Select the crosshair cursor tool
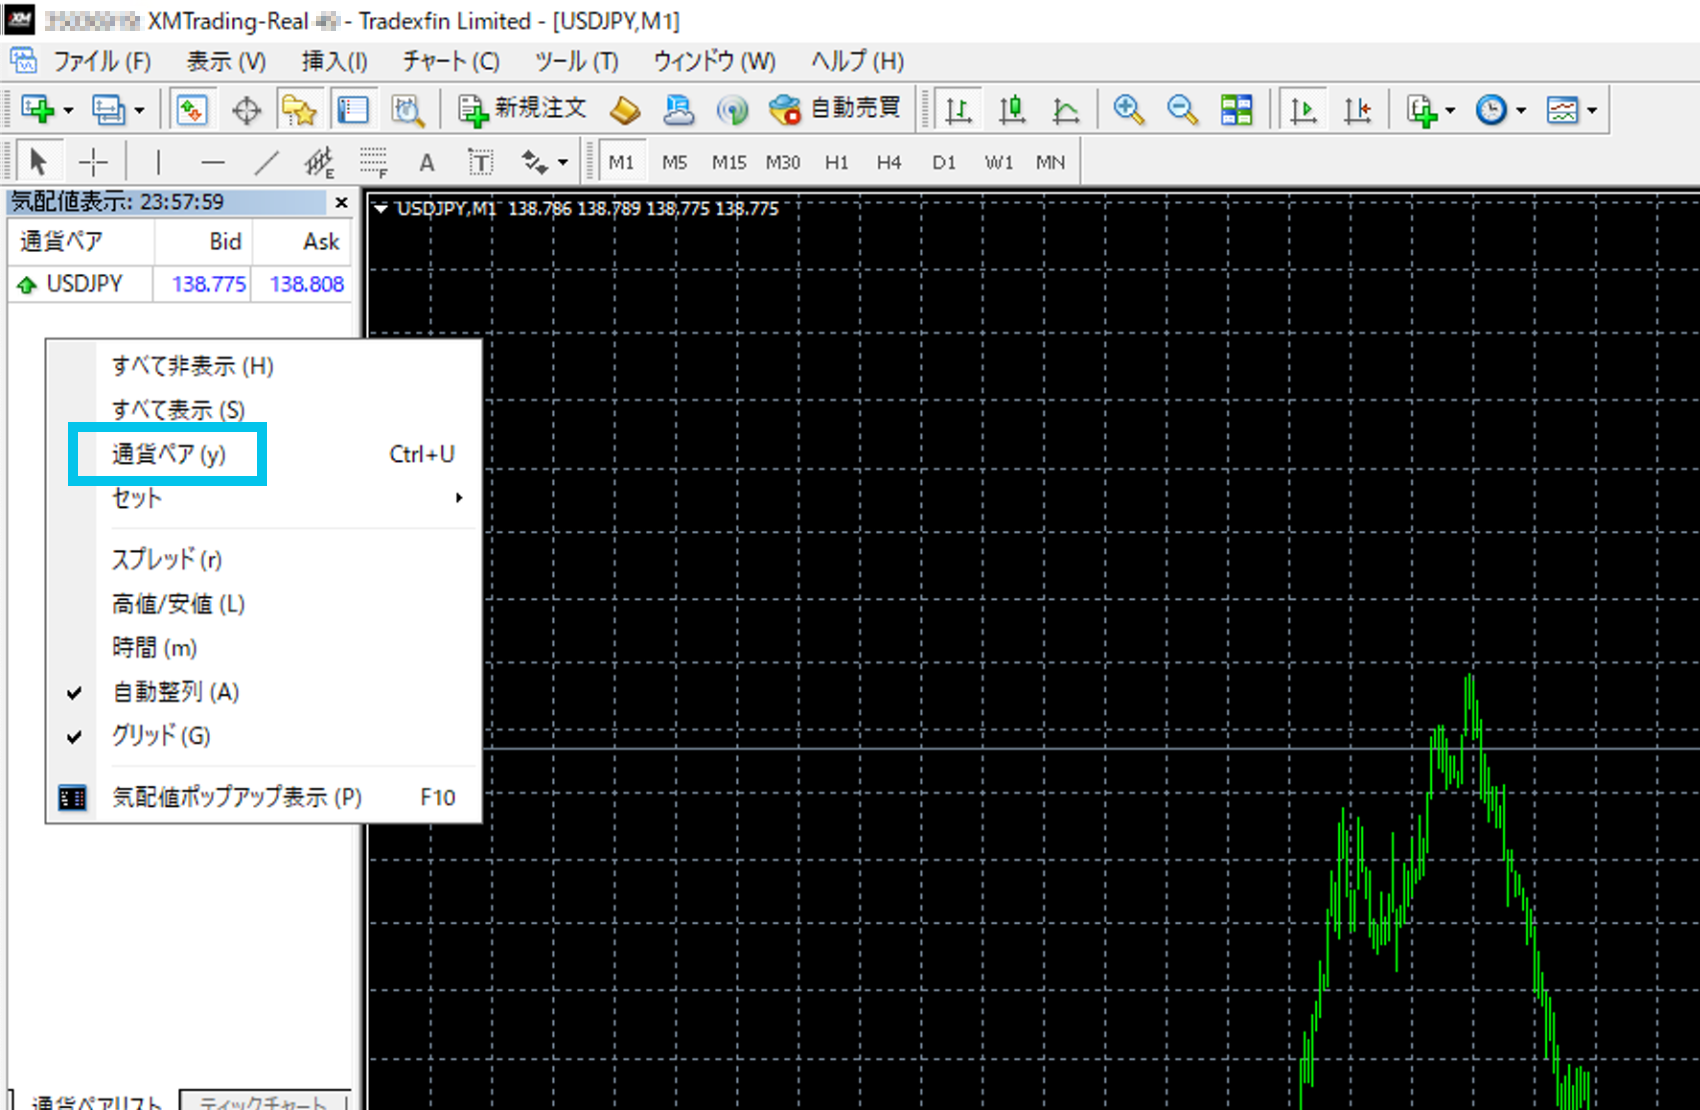Image resolution: width=1700 pixels, height=1110 pixels. click(93, 162)
